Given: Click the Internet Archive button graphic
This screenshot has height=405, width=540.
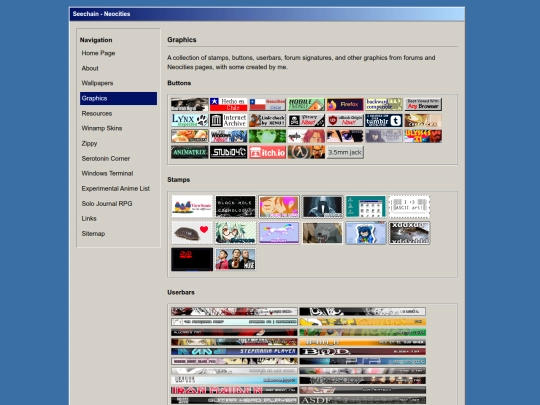Looking at the screenshot, I should tap(229, 120).
